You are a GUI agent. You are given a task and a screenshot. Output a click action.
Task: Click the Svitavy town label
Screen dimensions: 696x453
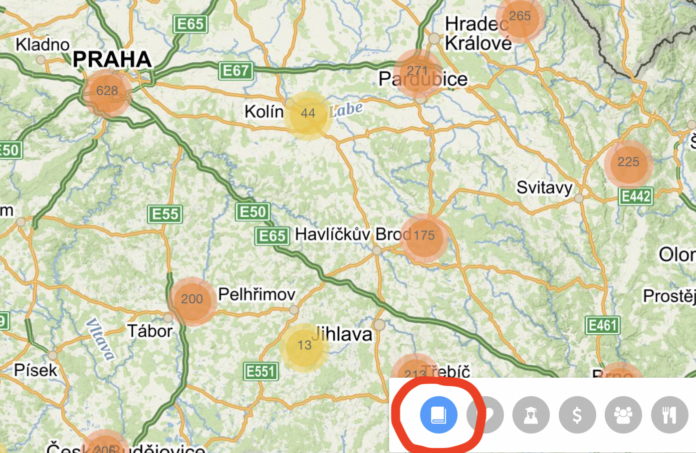click(x=545, y=188)
